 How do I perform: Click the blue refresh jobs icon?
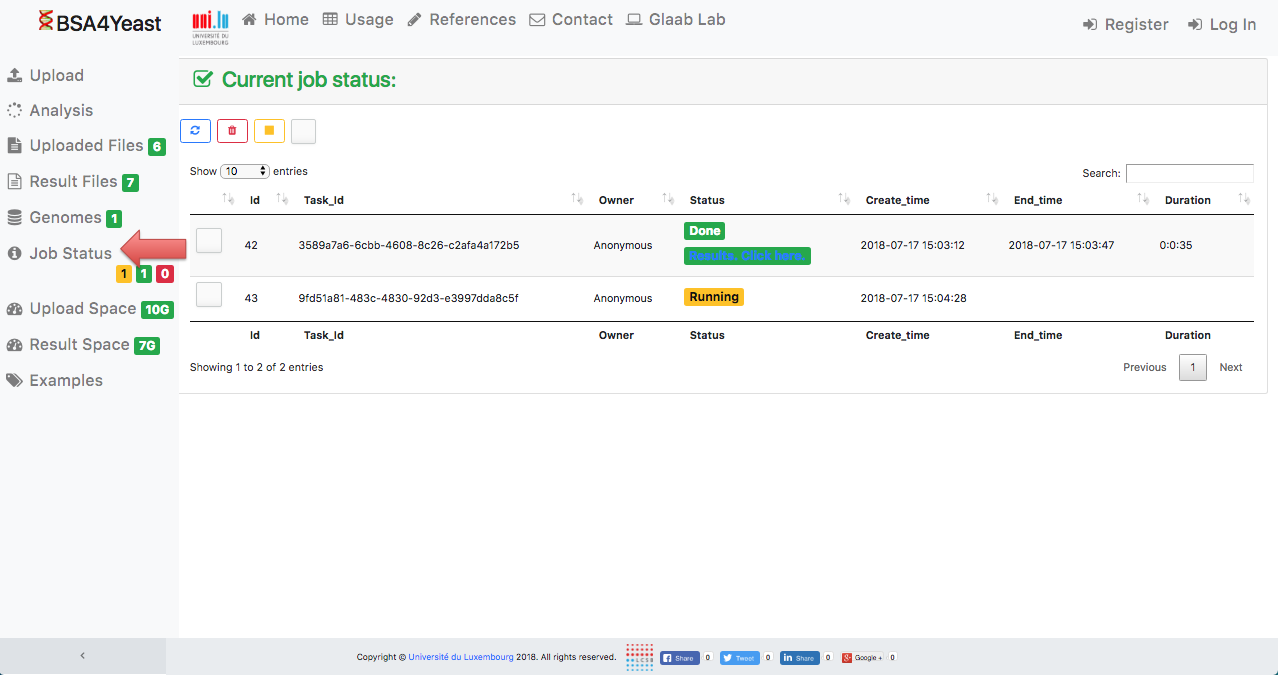click(x=195, y=131)
